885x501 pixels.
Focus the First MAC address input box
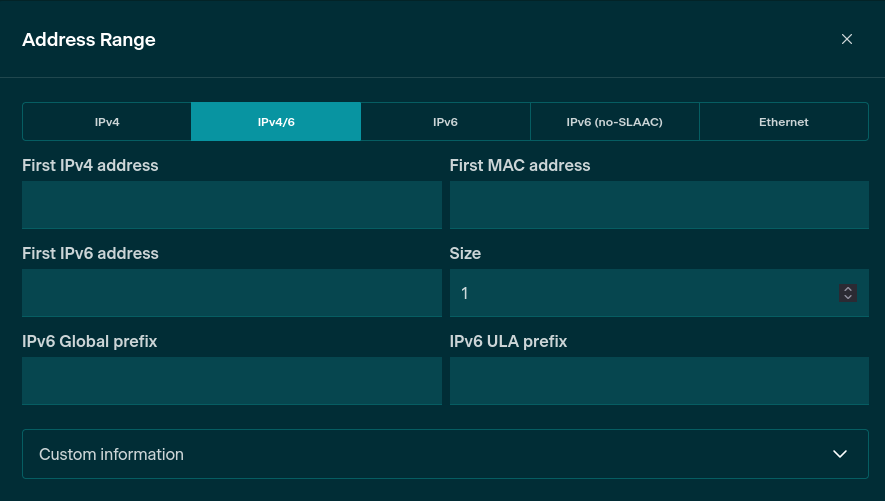coord(658,205)
